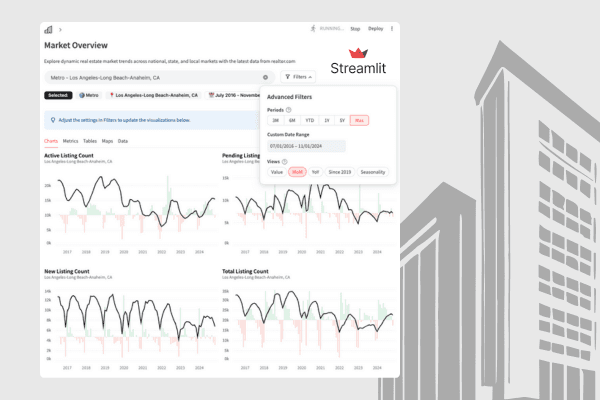Click the bar chart app logo icon
600x400 pixels.
[48, 29]
